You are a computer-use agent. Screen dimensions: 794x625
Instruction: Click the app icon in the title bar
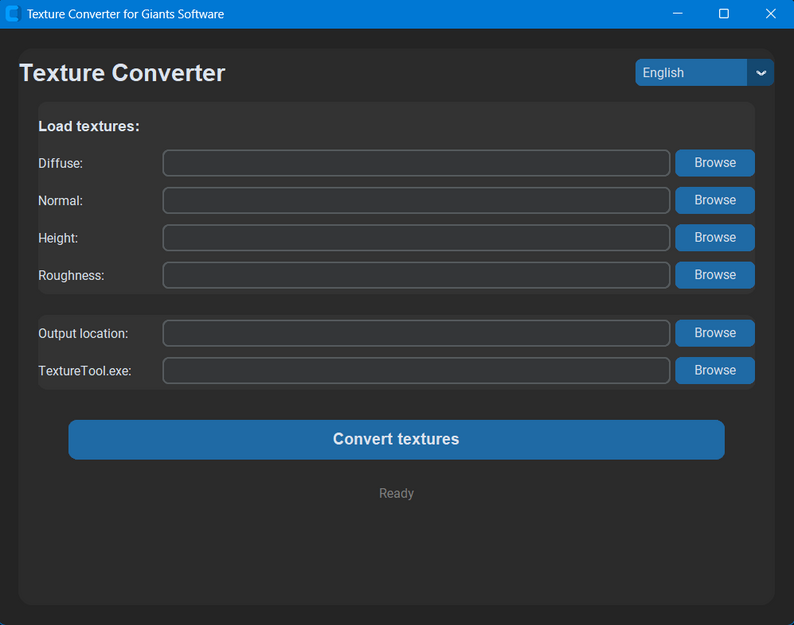tap(13, 14)
